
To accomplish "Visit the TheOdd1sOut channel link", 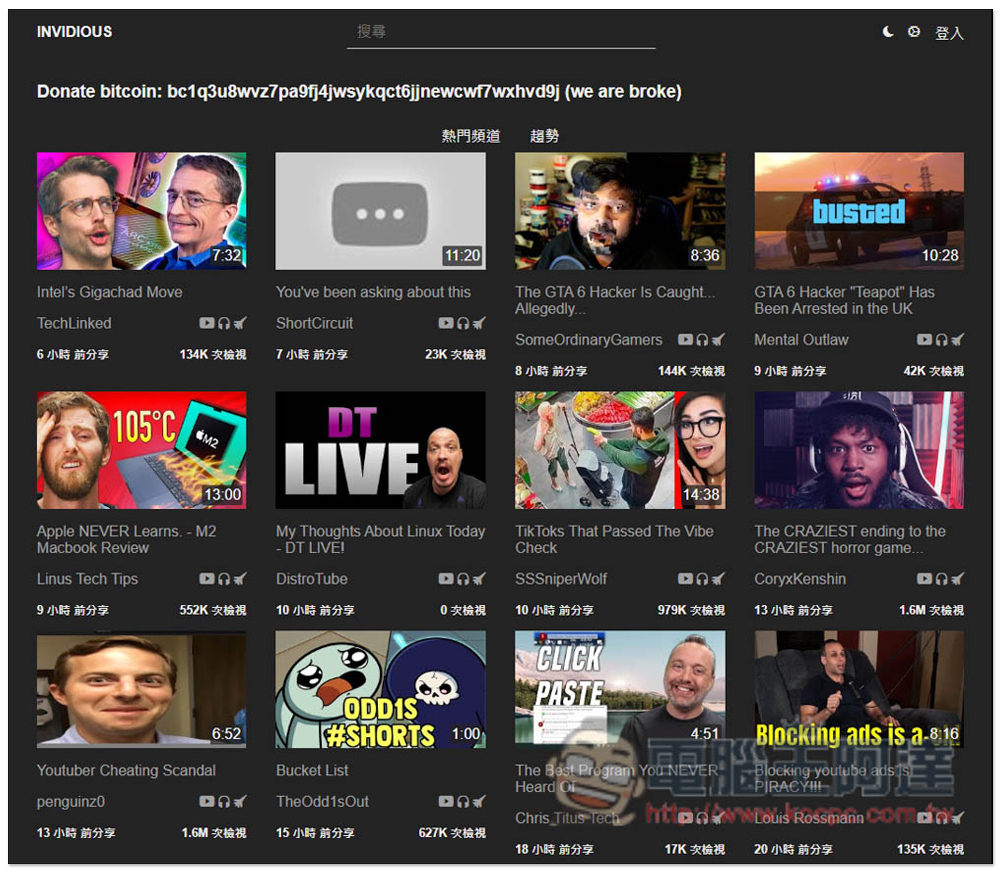I will pyautogui.click(x=322, y=801).
